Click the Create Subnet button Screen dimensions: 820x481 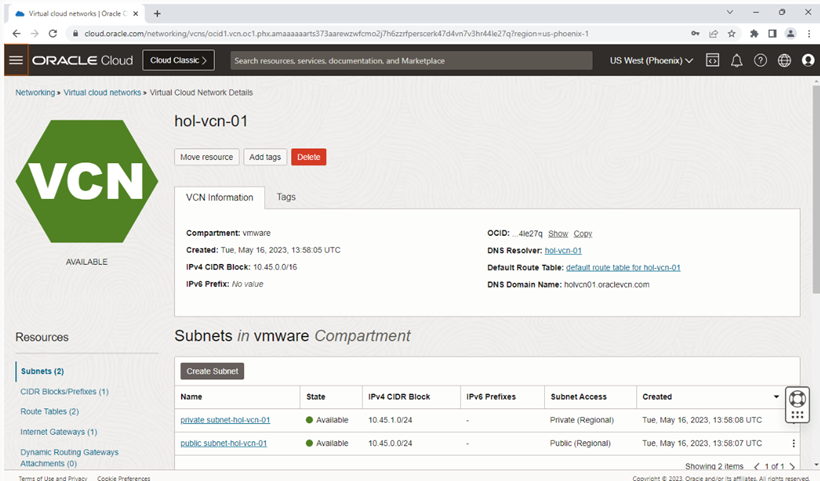[x=212, y=371]
